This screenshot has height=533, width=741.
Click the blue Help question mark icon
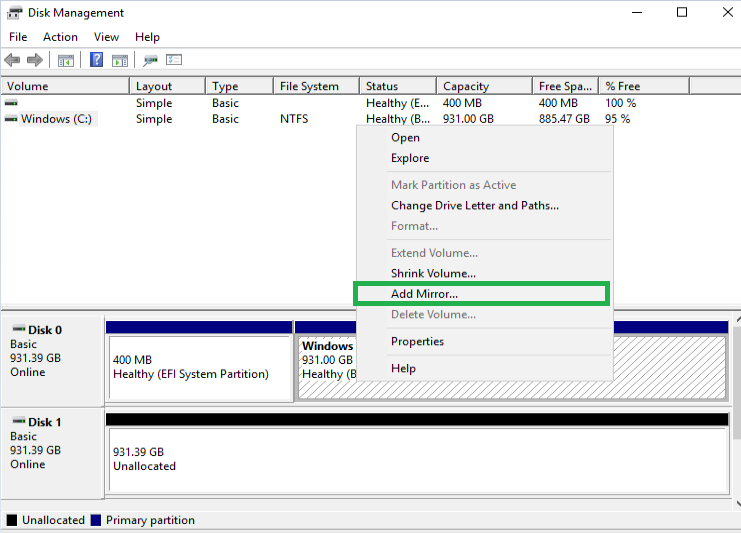tap(97, 60)
